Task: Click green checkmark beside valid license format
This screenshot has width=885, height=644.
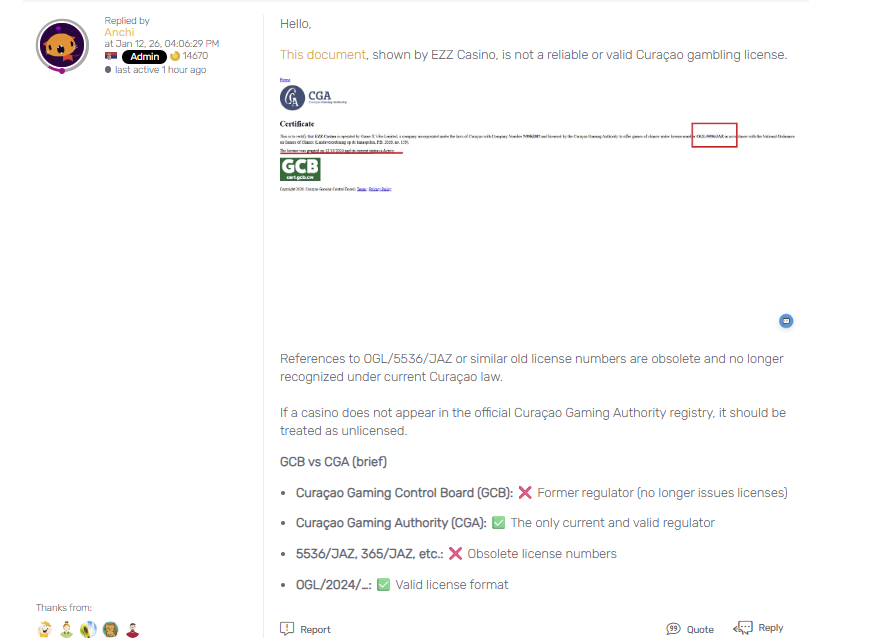Action: pos(383,584)
